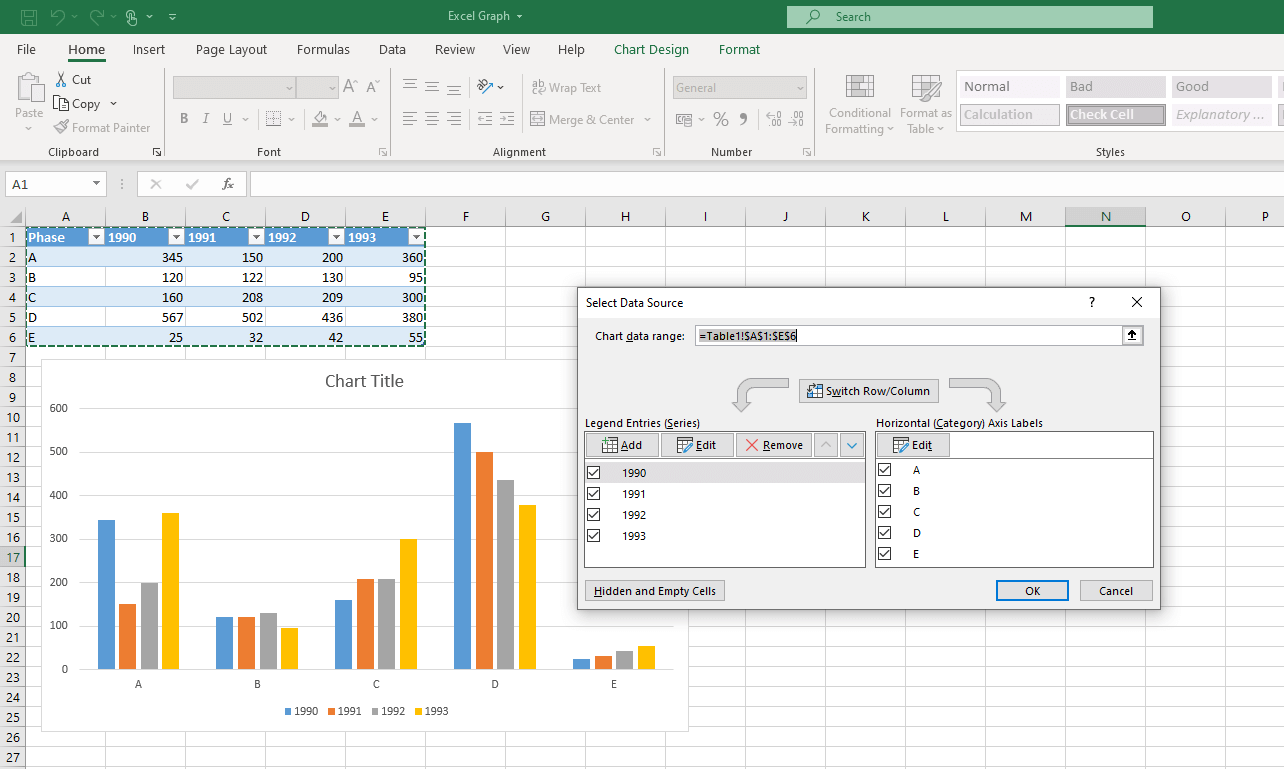The width and height of the screenshot is (1284, 769).
Task: Collapse the Chart data range dialog
Action: 1132,335
